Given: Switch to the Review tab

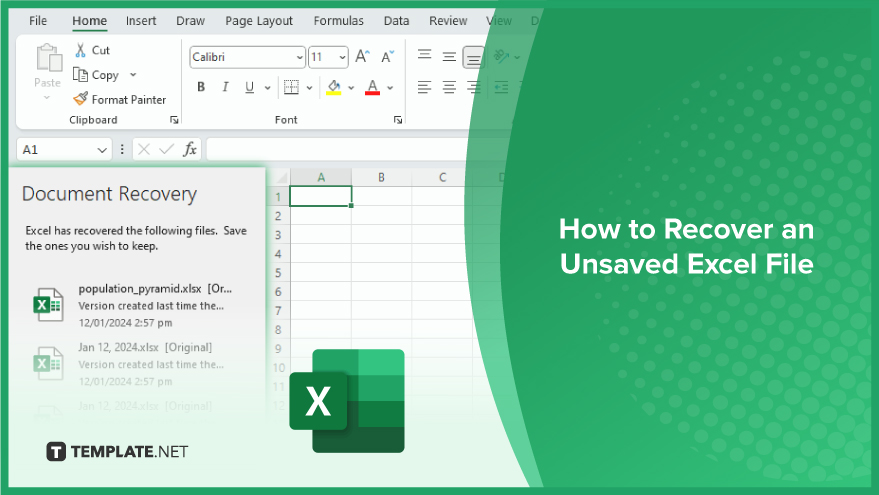Looking at the screenshot, I should tap(448, 21).
